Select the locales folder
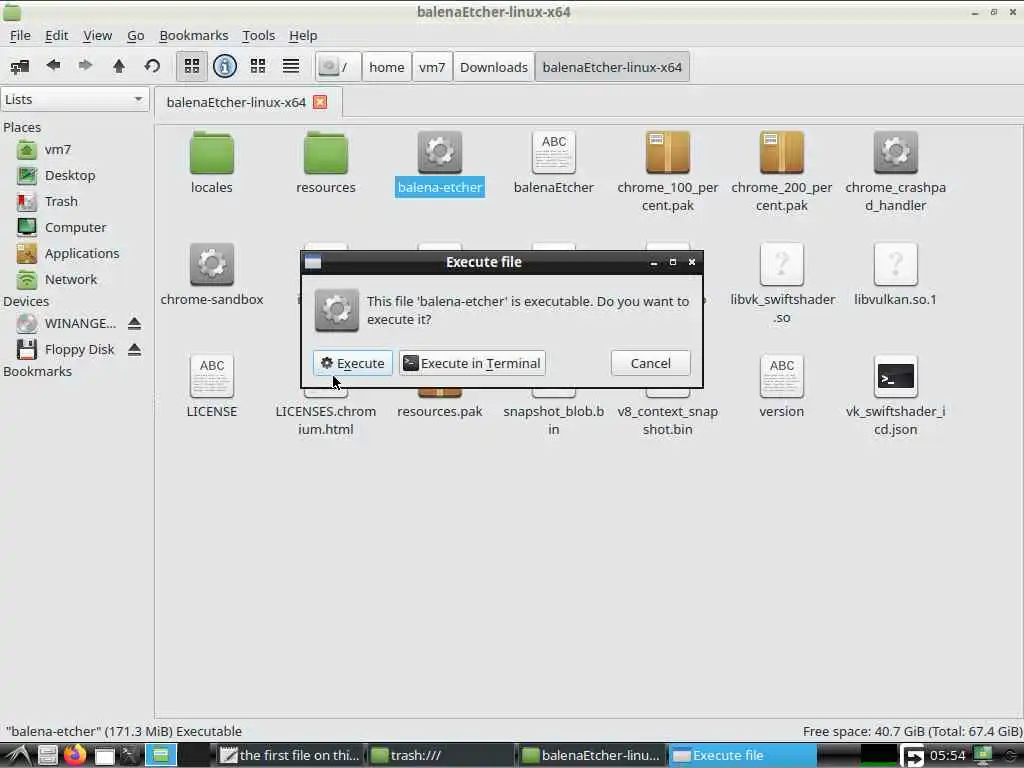Image resolution: width=1024 pixels, height=768 pixels. click(212, 163)
